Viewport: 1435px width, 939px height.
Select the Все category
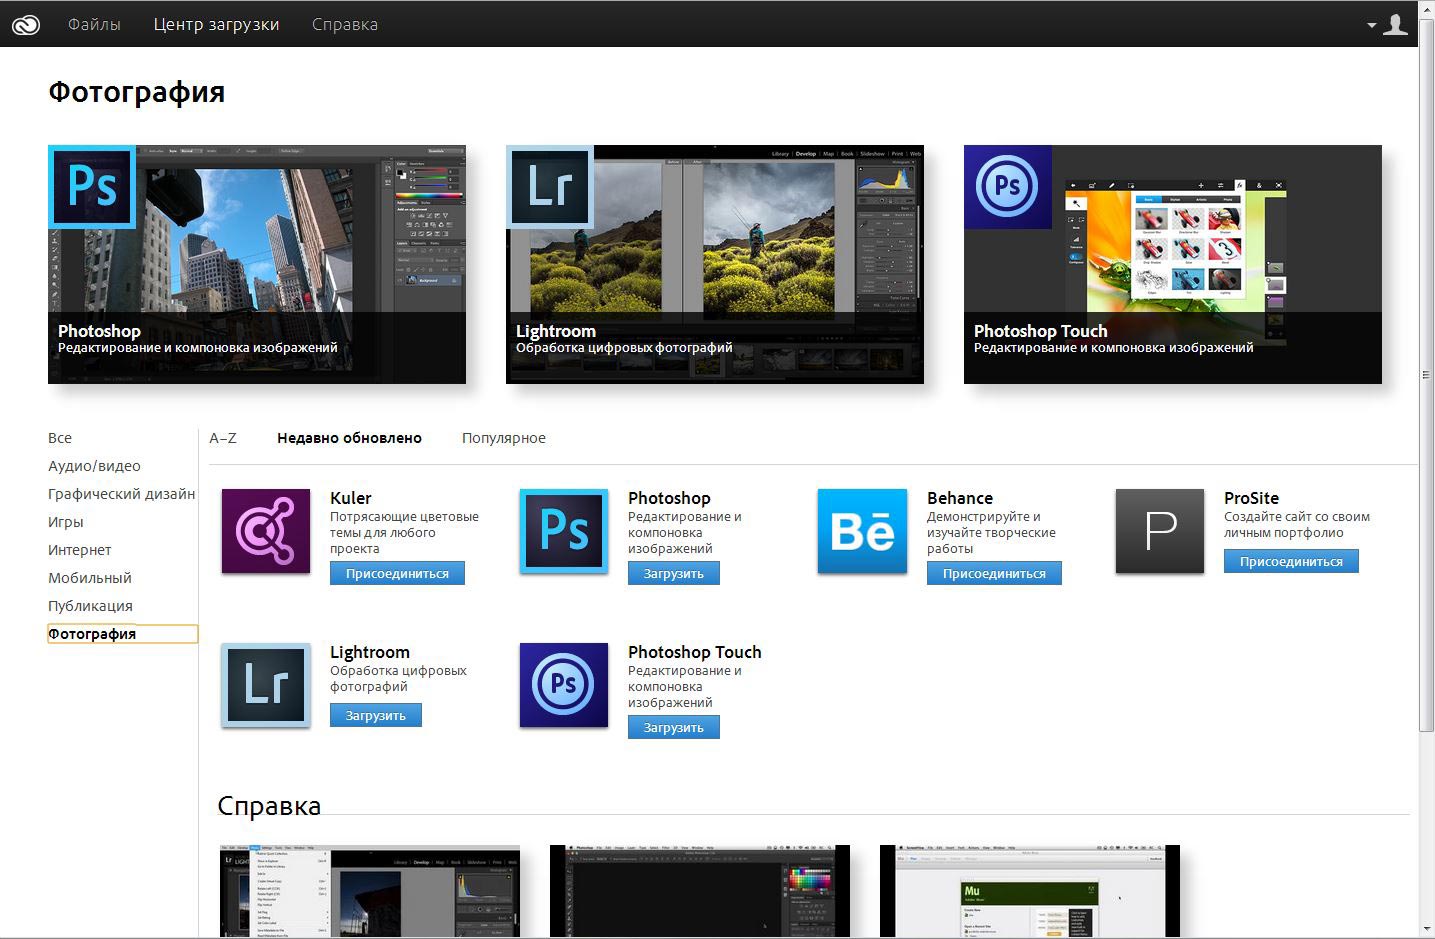point(60,438)
